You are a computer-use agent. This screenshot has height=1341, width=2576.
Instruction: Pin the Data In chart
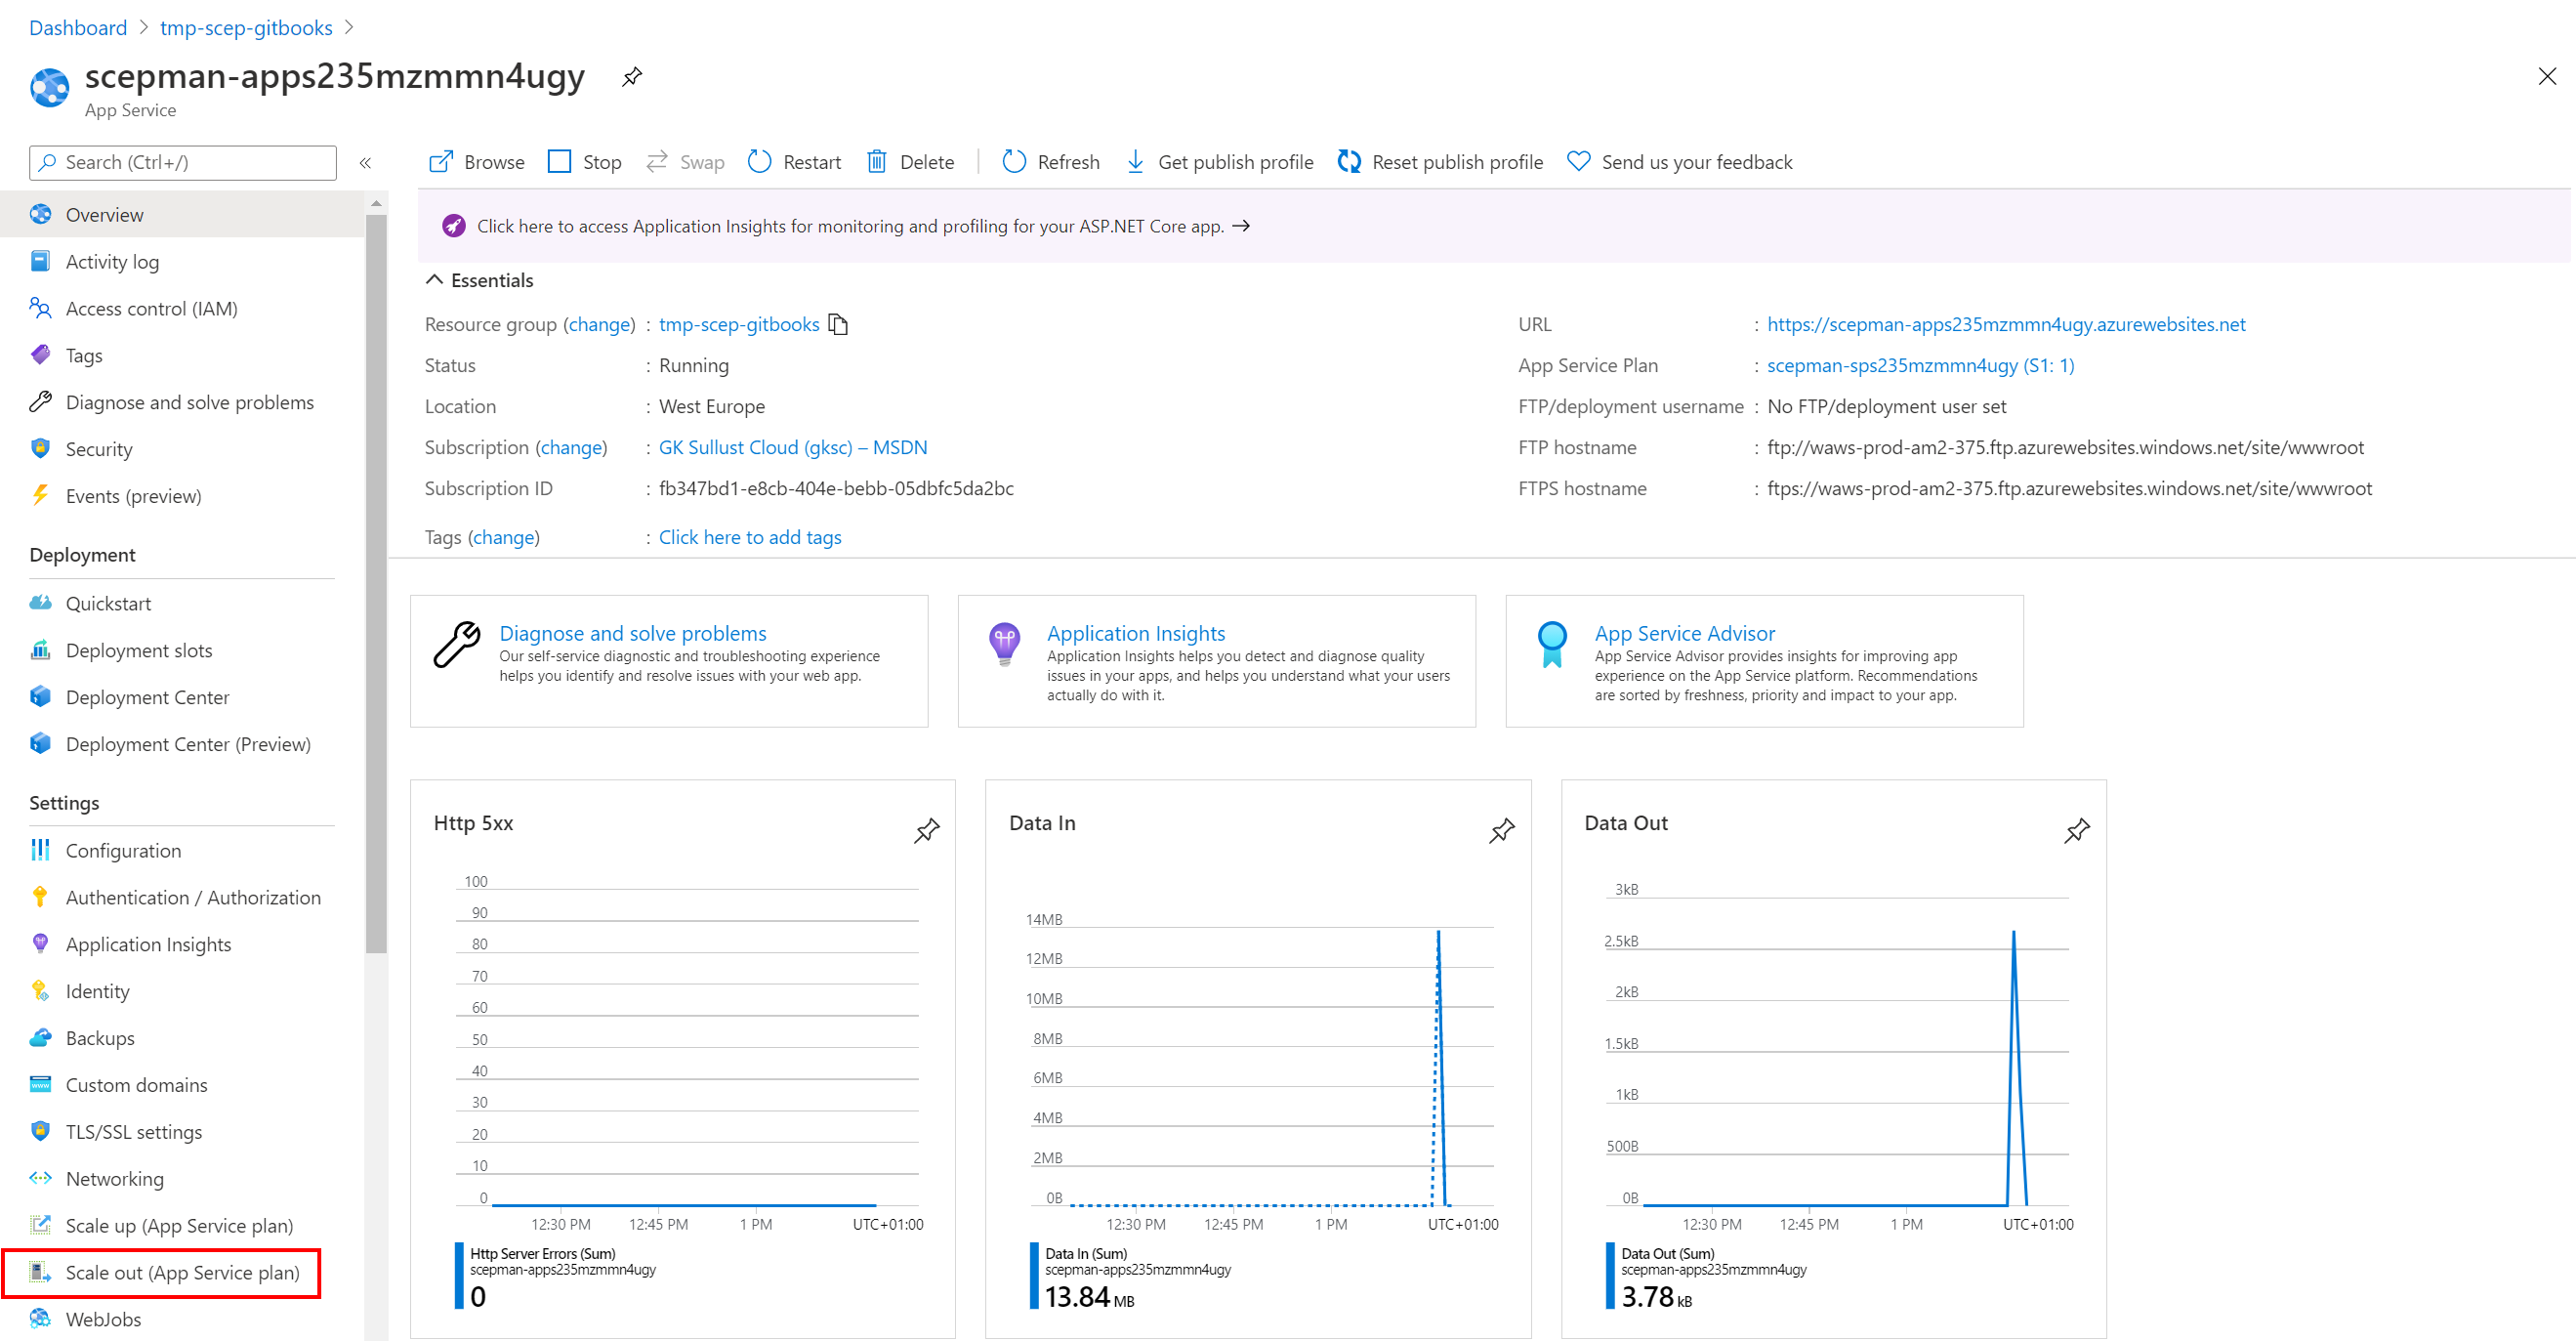[x=1501, y=830]
